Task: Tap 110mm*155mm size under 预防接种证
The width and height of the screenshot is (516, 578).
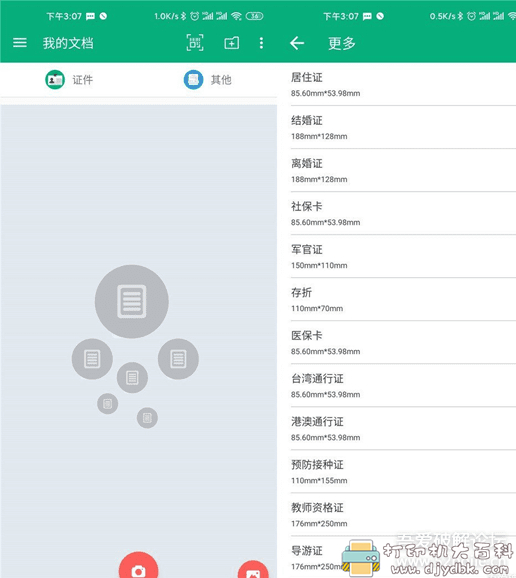Action: (319, 481)
